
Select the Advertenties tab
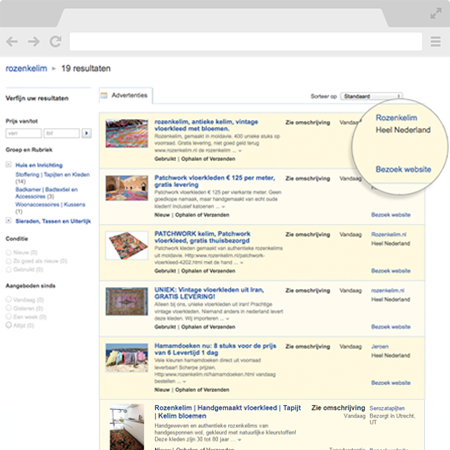pos(126,95)
